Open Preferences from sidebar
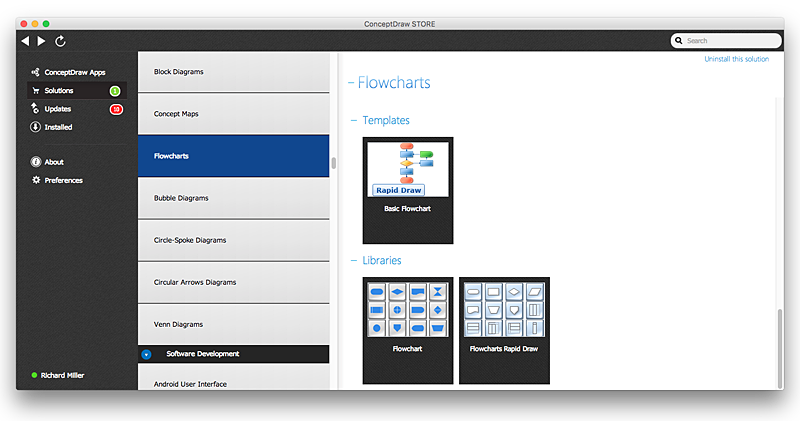The width and height of the screenshot is (800, 421). coord(63,180)
